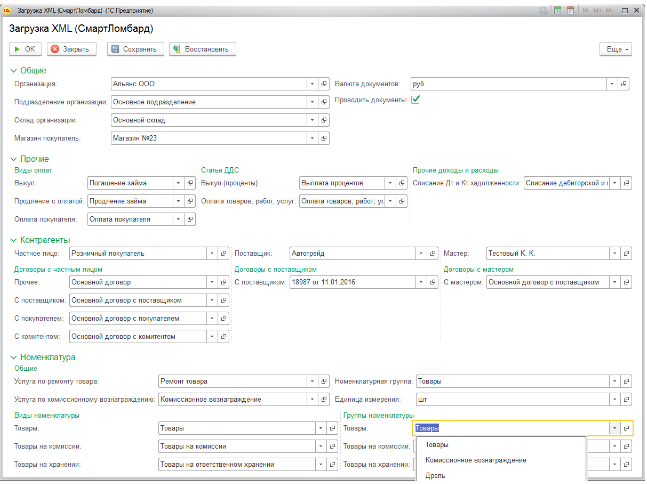Open the Выкуп (проценты) dropdown arrow

click(390, 183)
